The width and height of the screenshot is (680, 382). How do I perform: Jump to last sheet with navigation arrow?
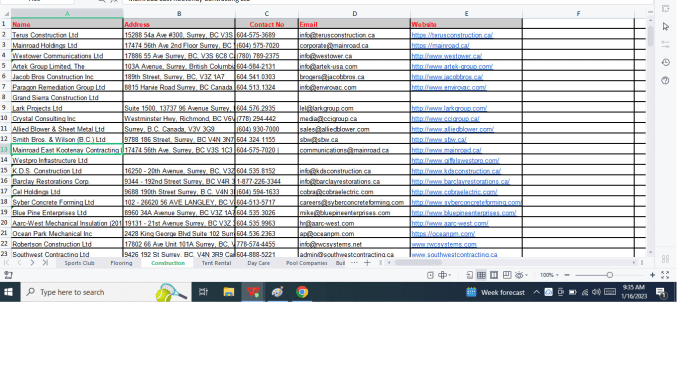click(45, 263)
